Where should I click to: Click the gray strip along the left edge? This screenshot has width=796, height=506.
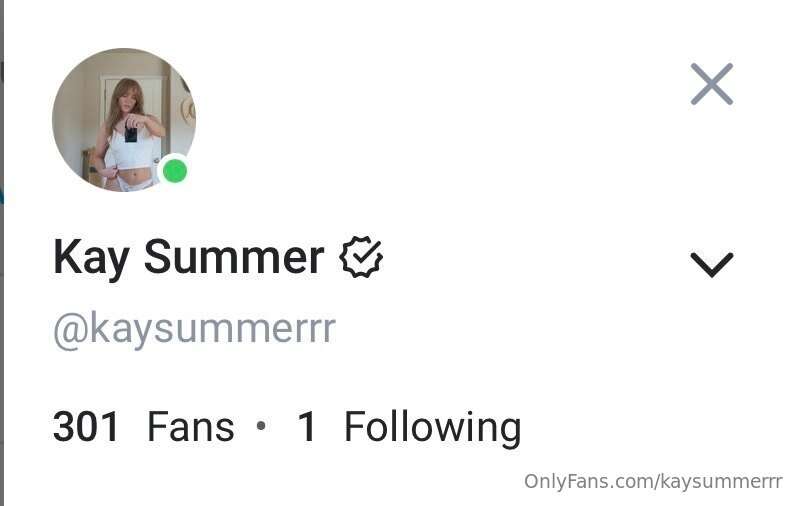click(x=2, y=253)
